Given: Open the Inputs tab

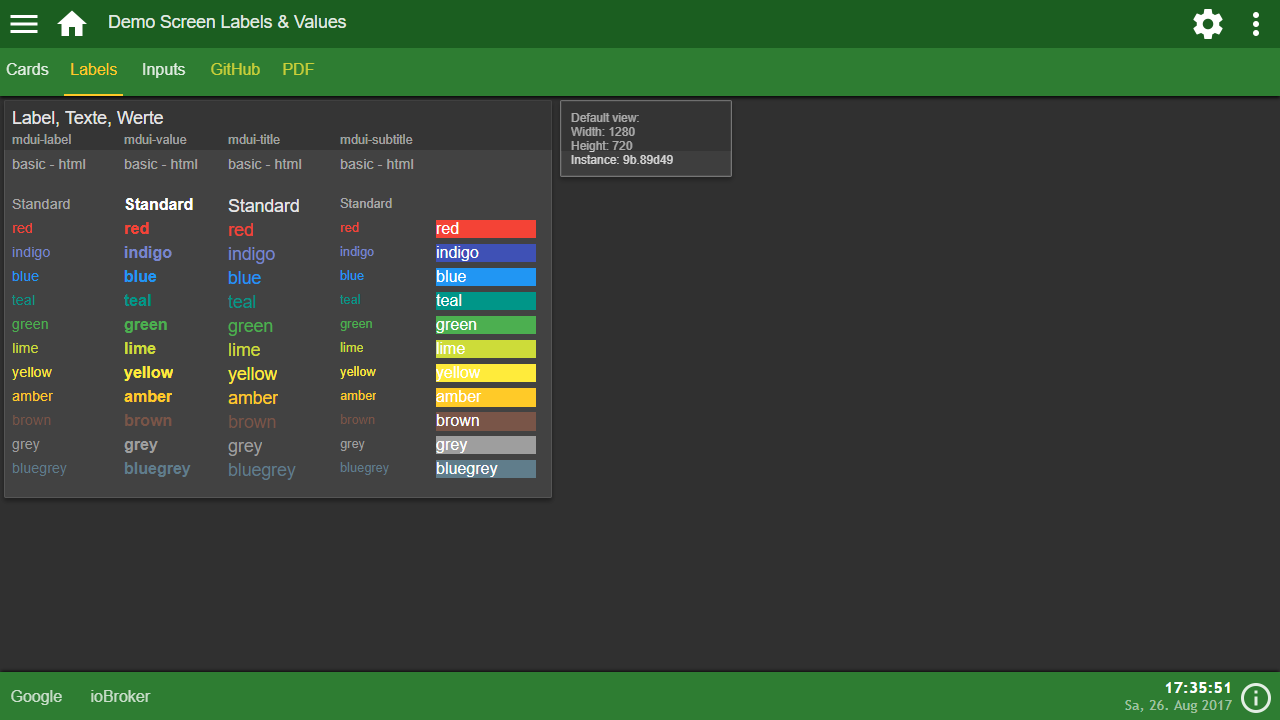Looking at the screenshot, I should [164, 70].
